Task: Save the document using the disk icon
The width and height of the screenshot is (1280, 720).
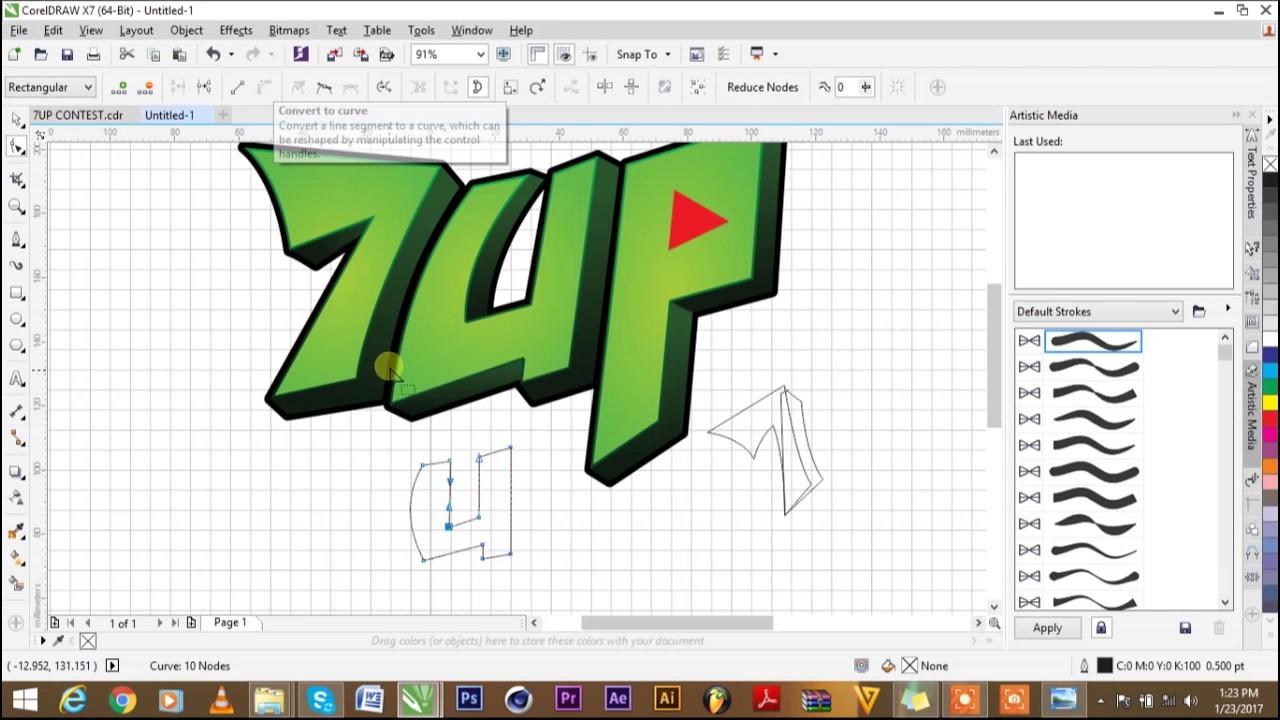Action: click(x=67, y=54)
